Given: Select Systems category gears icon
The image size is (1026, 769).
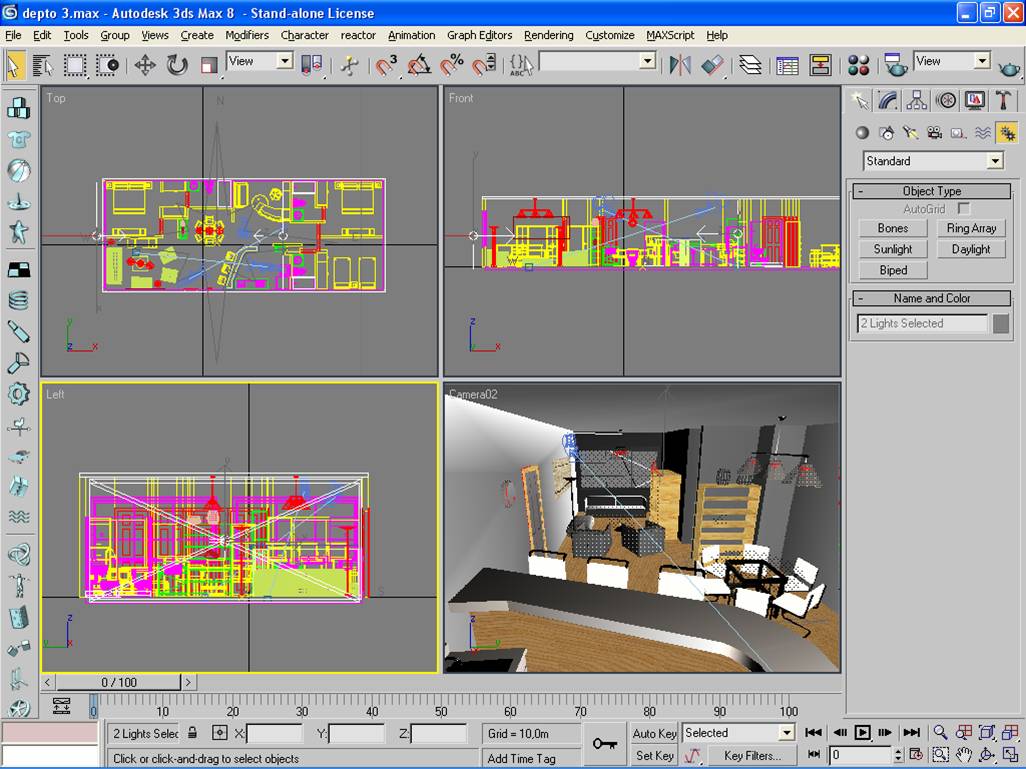Looking at the screenshot, I should click(1007, 133).
